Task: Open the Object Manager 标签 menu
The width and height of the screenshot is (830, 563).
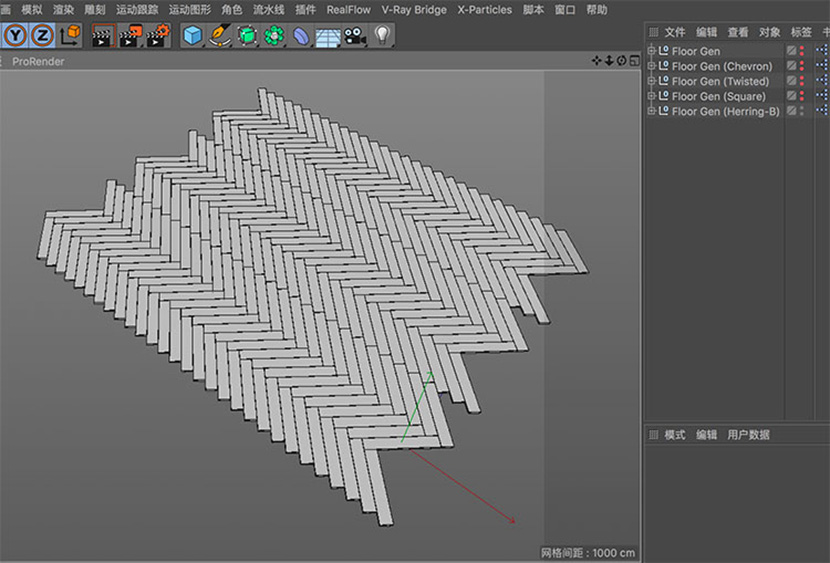Action: [801, 32]
